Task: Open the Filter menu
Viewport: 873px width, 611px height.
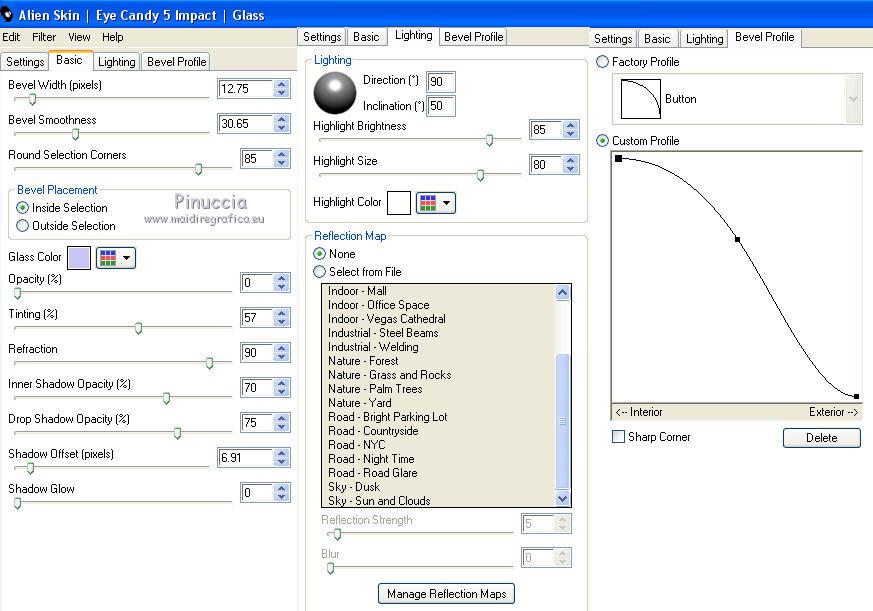Action: 44,37
